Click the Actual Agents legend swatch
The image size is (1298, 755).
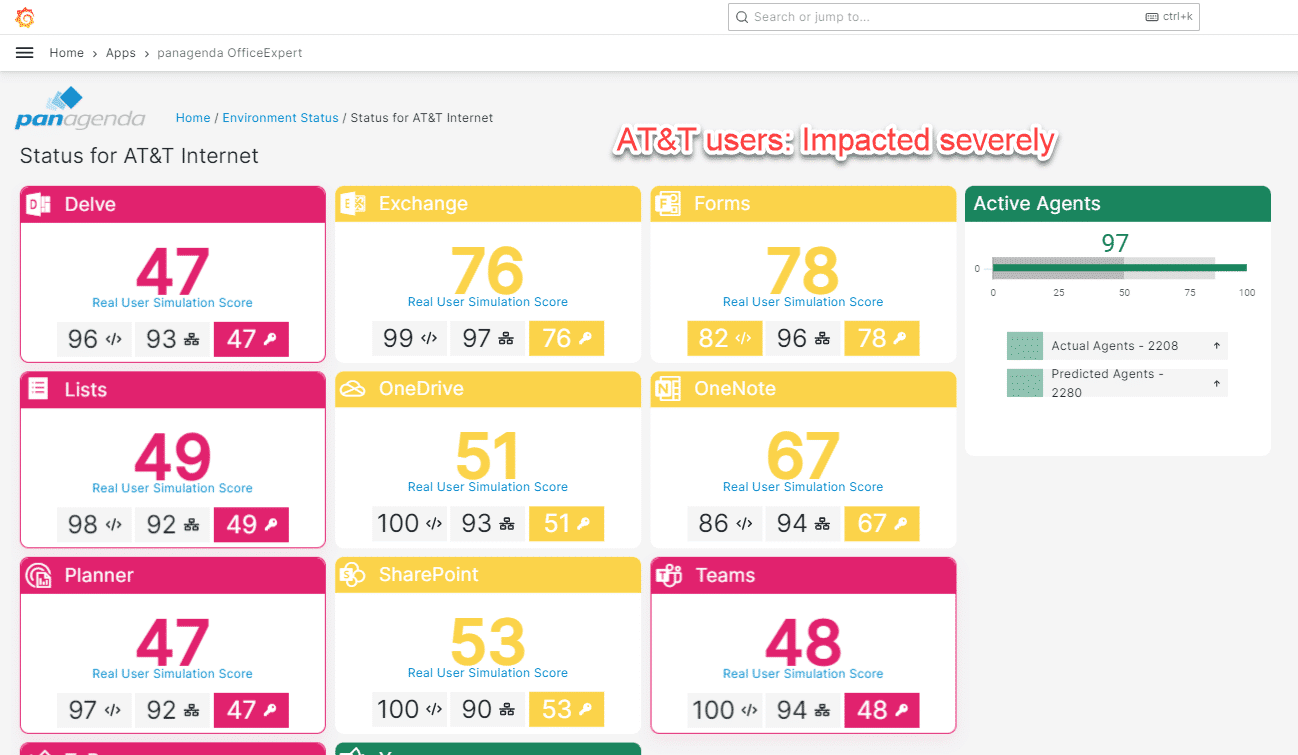pos(1025,346)
